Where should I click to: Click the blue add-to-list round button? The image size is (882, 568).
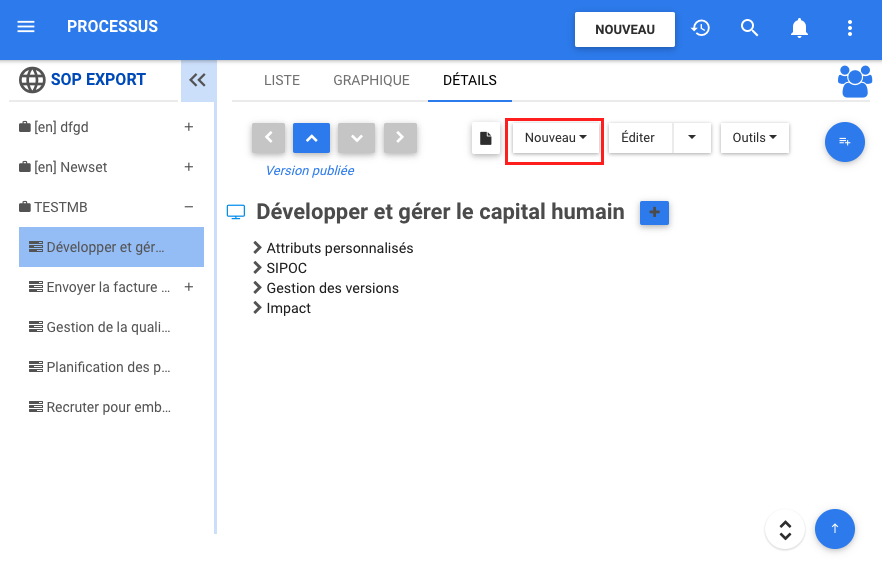point(844,142)
